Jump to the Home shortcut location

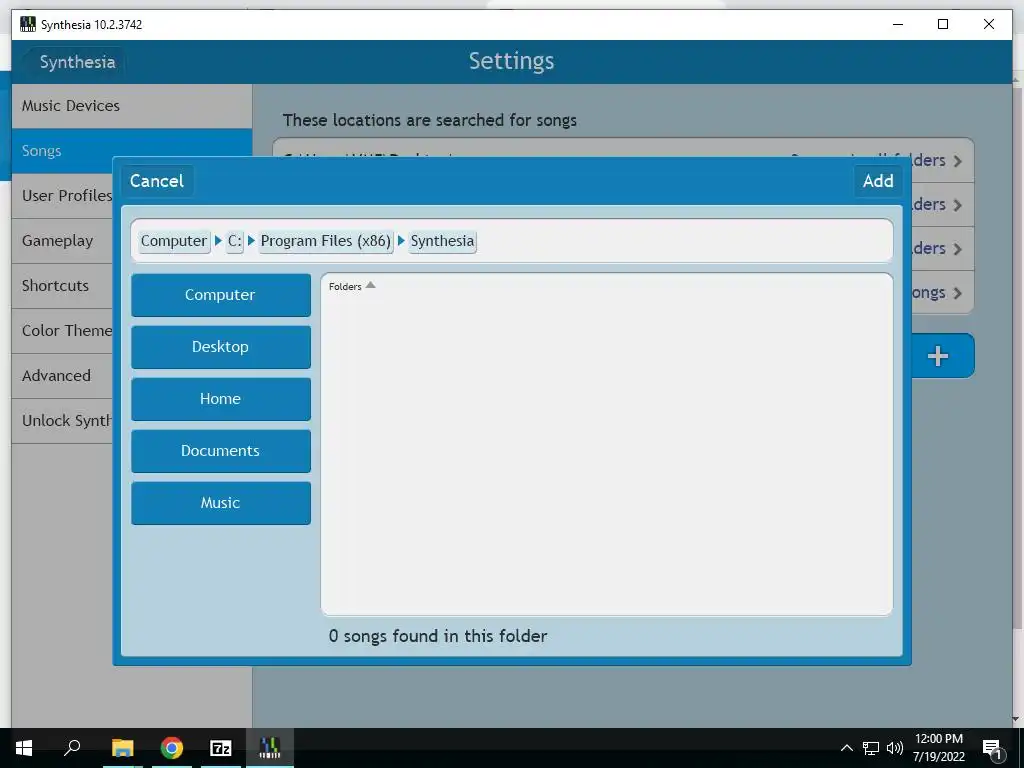pos(221,399)
